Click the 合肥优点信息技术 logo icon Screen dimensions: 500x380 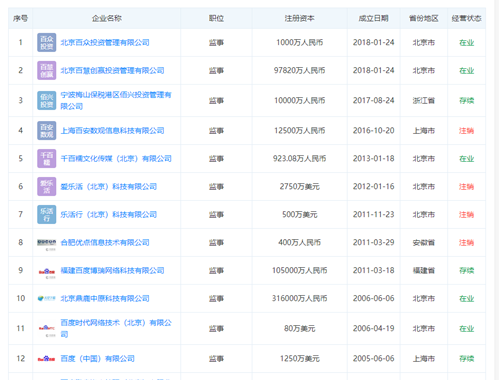[47, 244]
